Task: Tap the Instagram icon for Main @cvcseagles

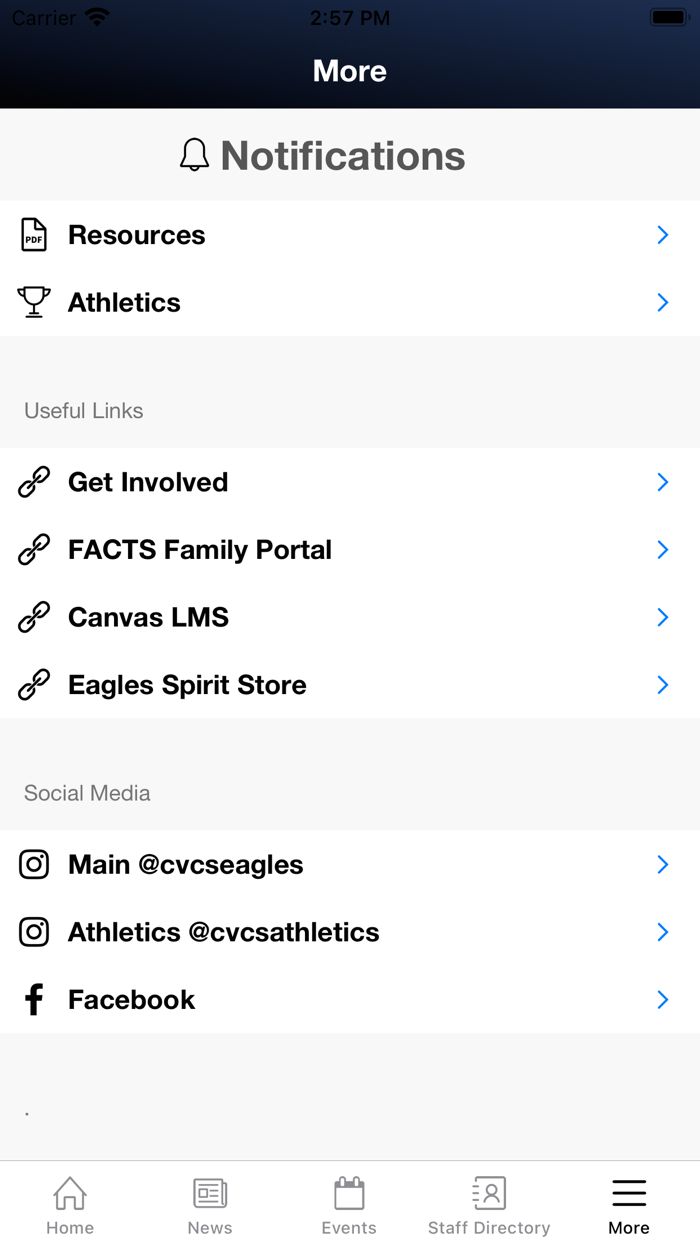Action: point(33,864)
